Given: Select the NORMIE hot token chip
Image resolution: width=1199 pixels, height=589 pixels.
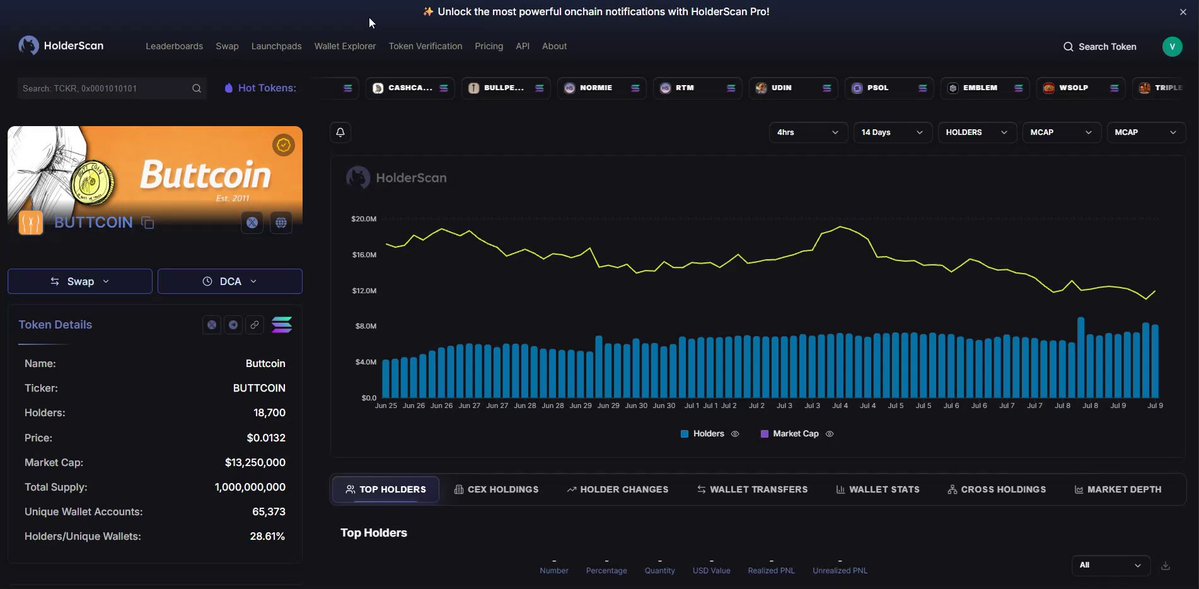Looking at the screenshot, I should pyautogui.click(x=601, y=88).
